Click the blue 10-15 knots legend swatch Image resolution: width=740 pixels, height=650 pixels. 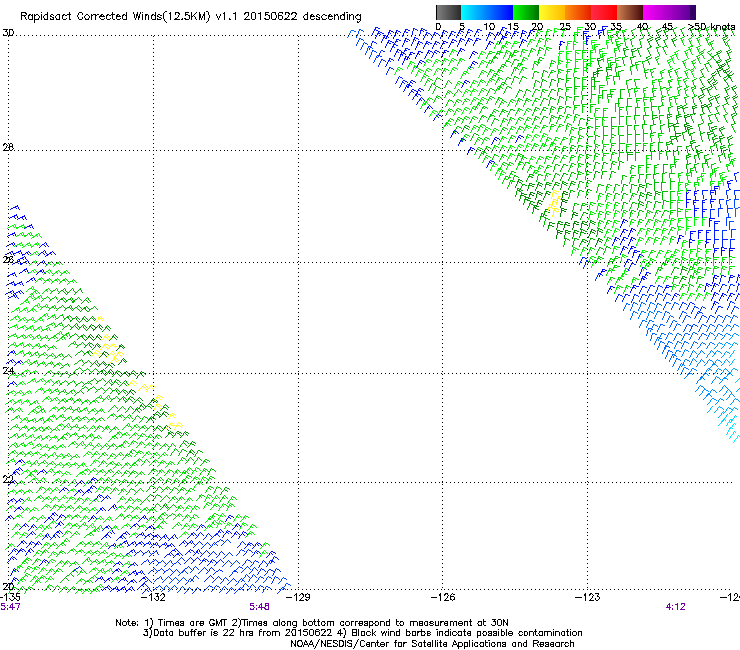pyautogui.click(x=500, y=12)
